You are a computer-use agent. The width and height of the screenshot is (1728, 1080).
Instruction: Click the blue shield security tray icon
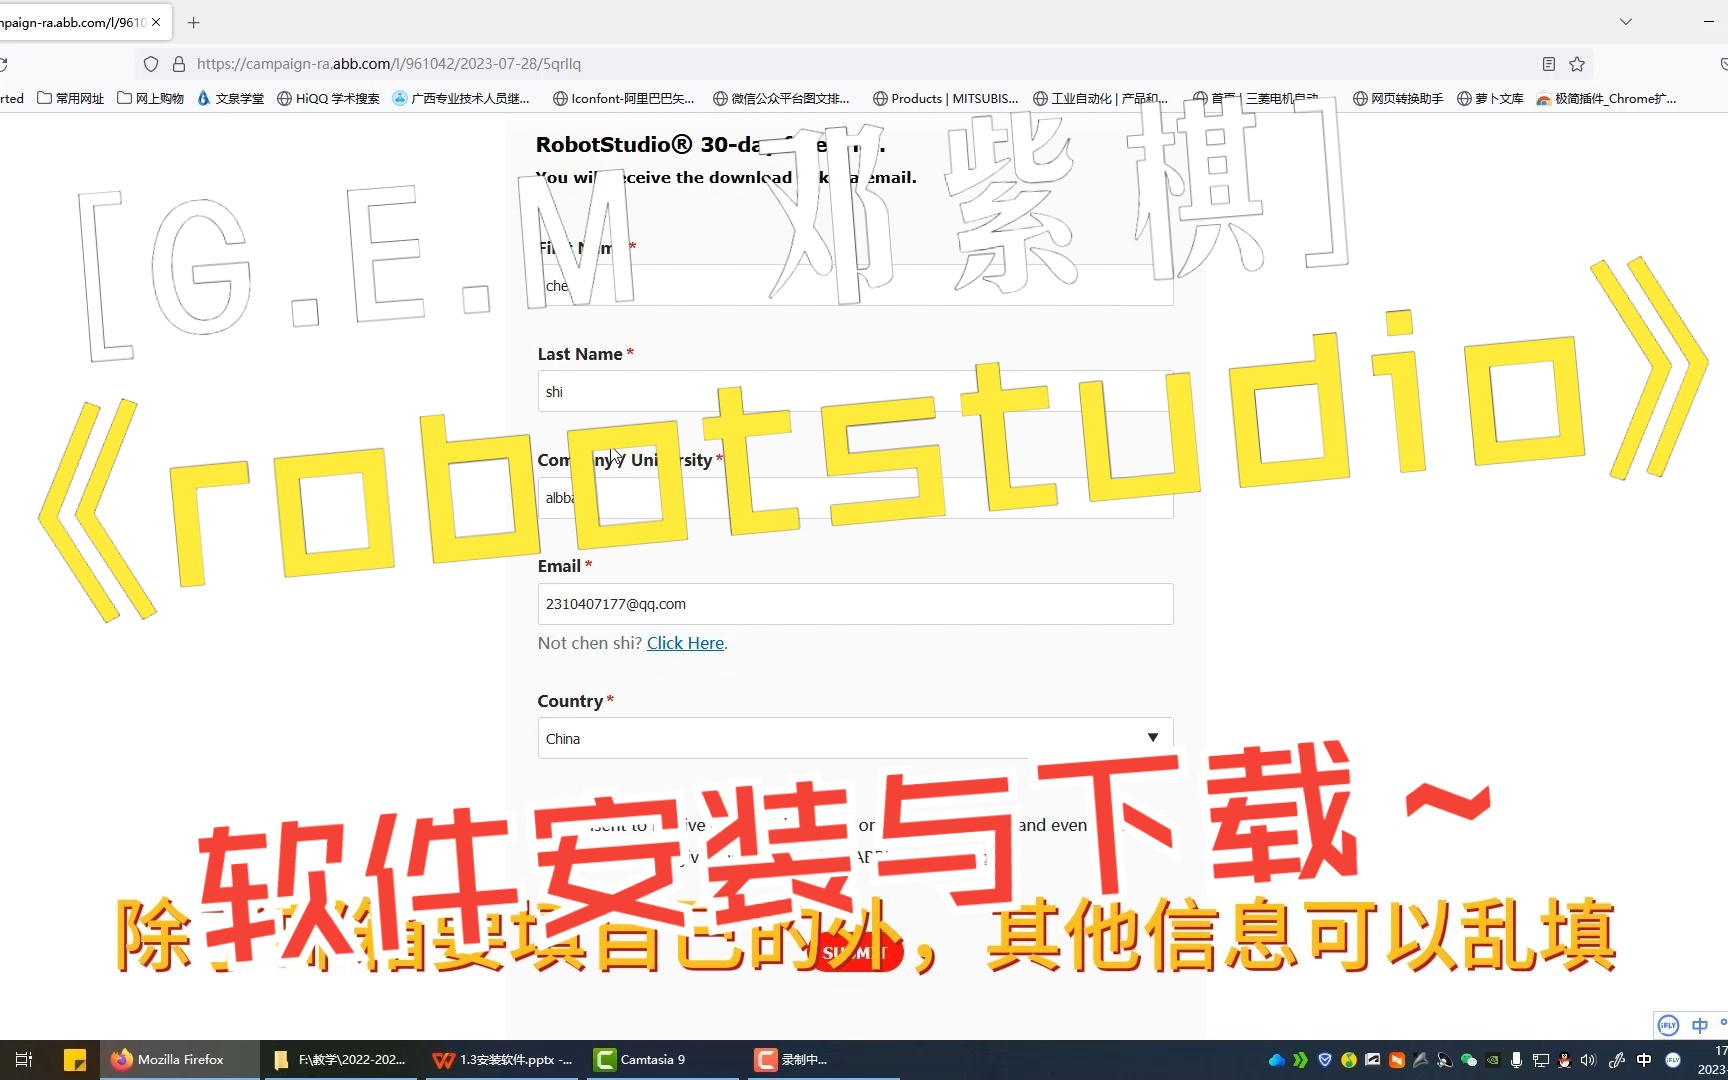tap(1325, 1060)
